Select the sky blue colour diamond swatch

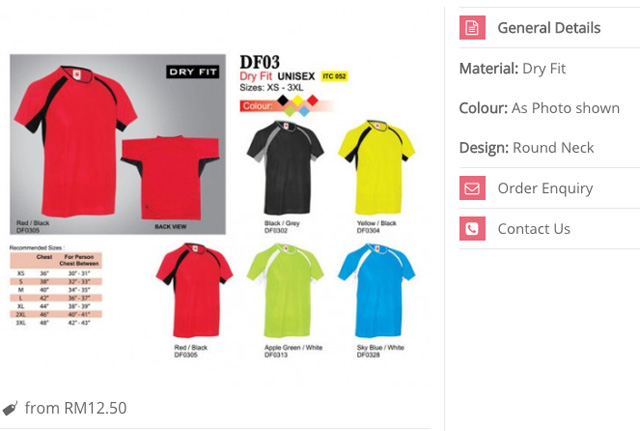click(304, 111)
